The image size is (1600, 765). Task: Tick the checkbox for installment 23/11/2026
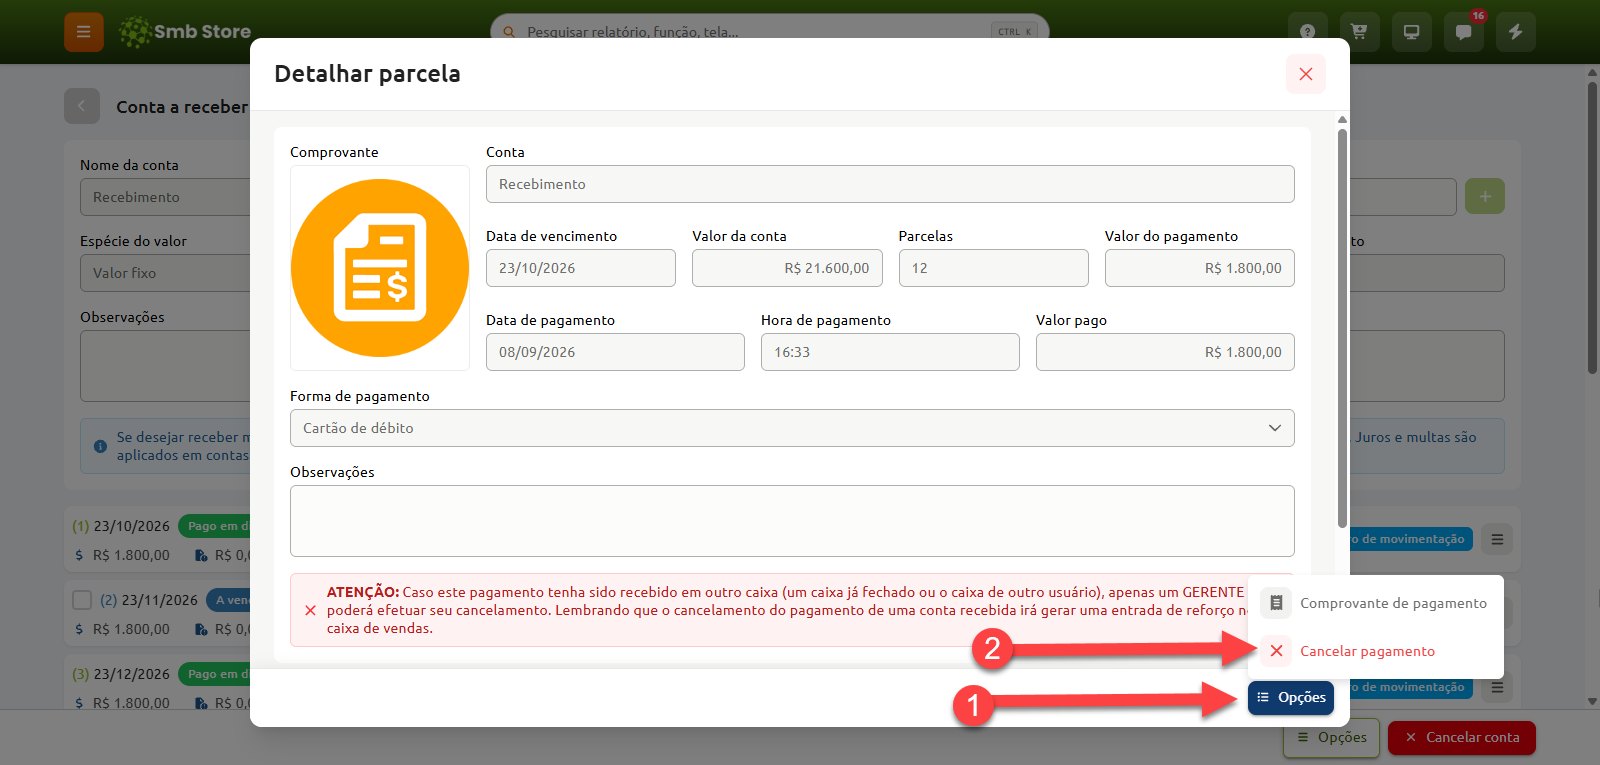(x=82, y=600)
